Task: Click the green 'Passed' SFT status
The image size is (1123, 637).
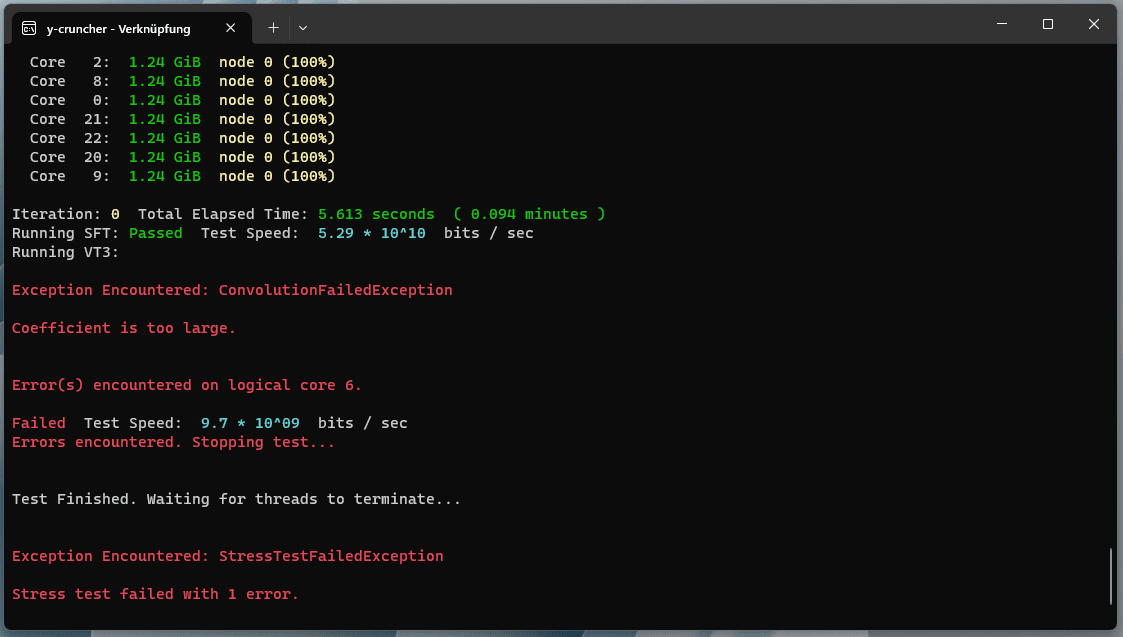Action: coord(155,233)
